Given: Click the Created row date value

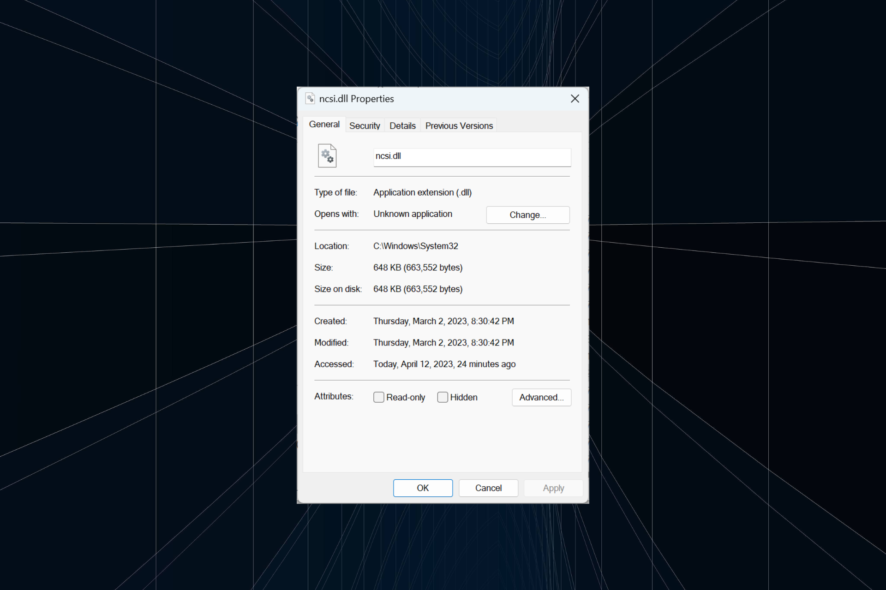Looking at the screenshot, I should click(x=444, y=321).
